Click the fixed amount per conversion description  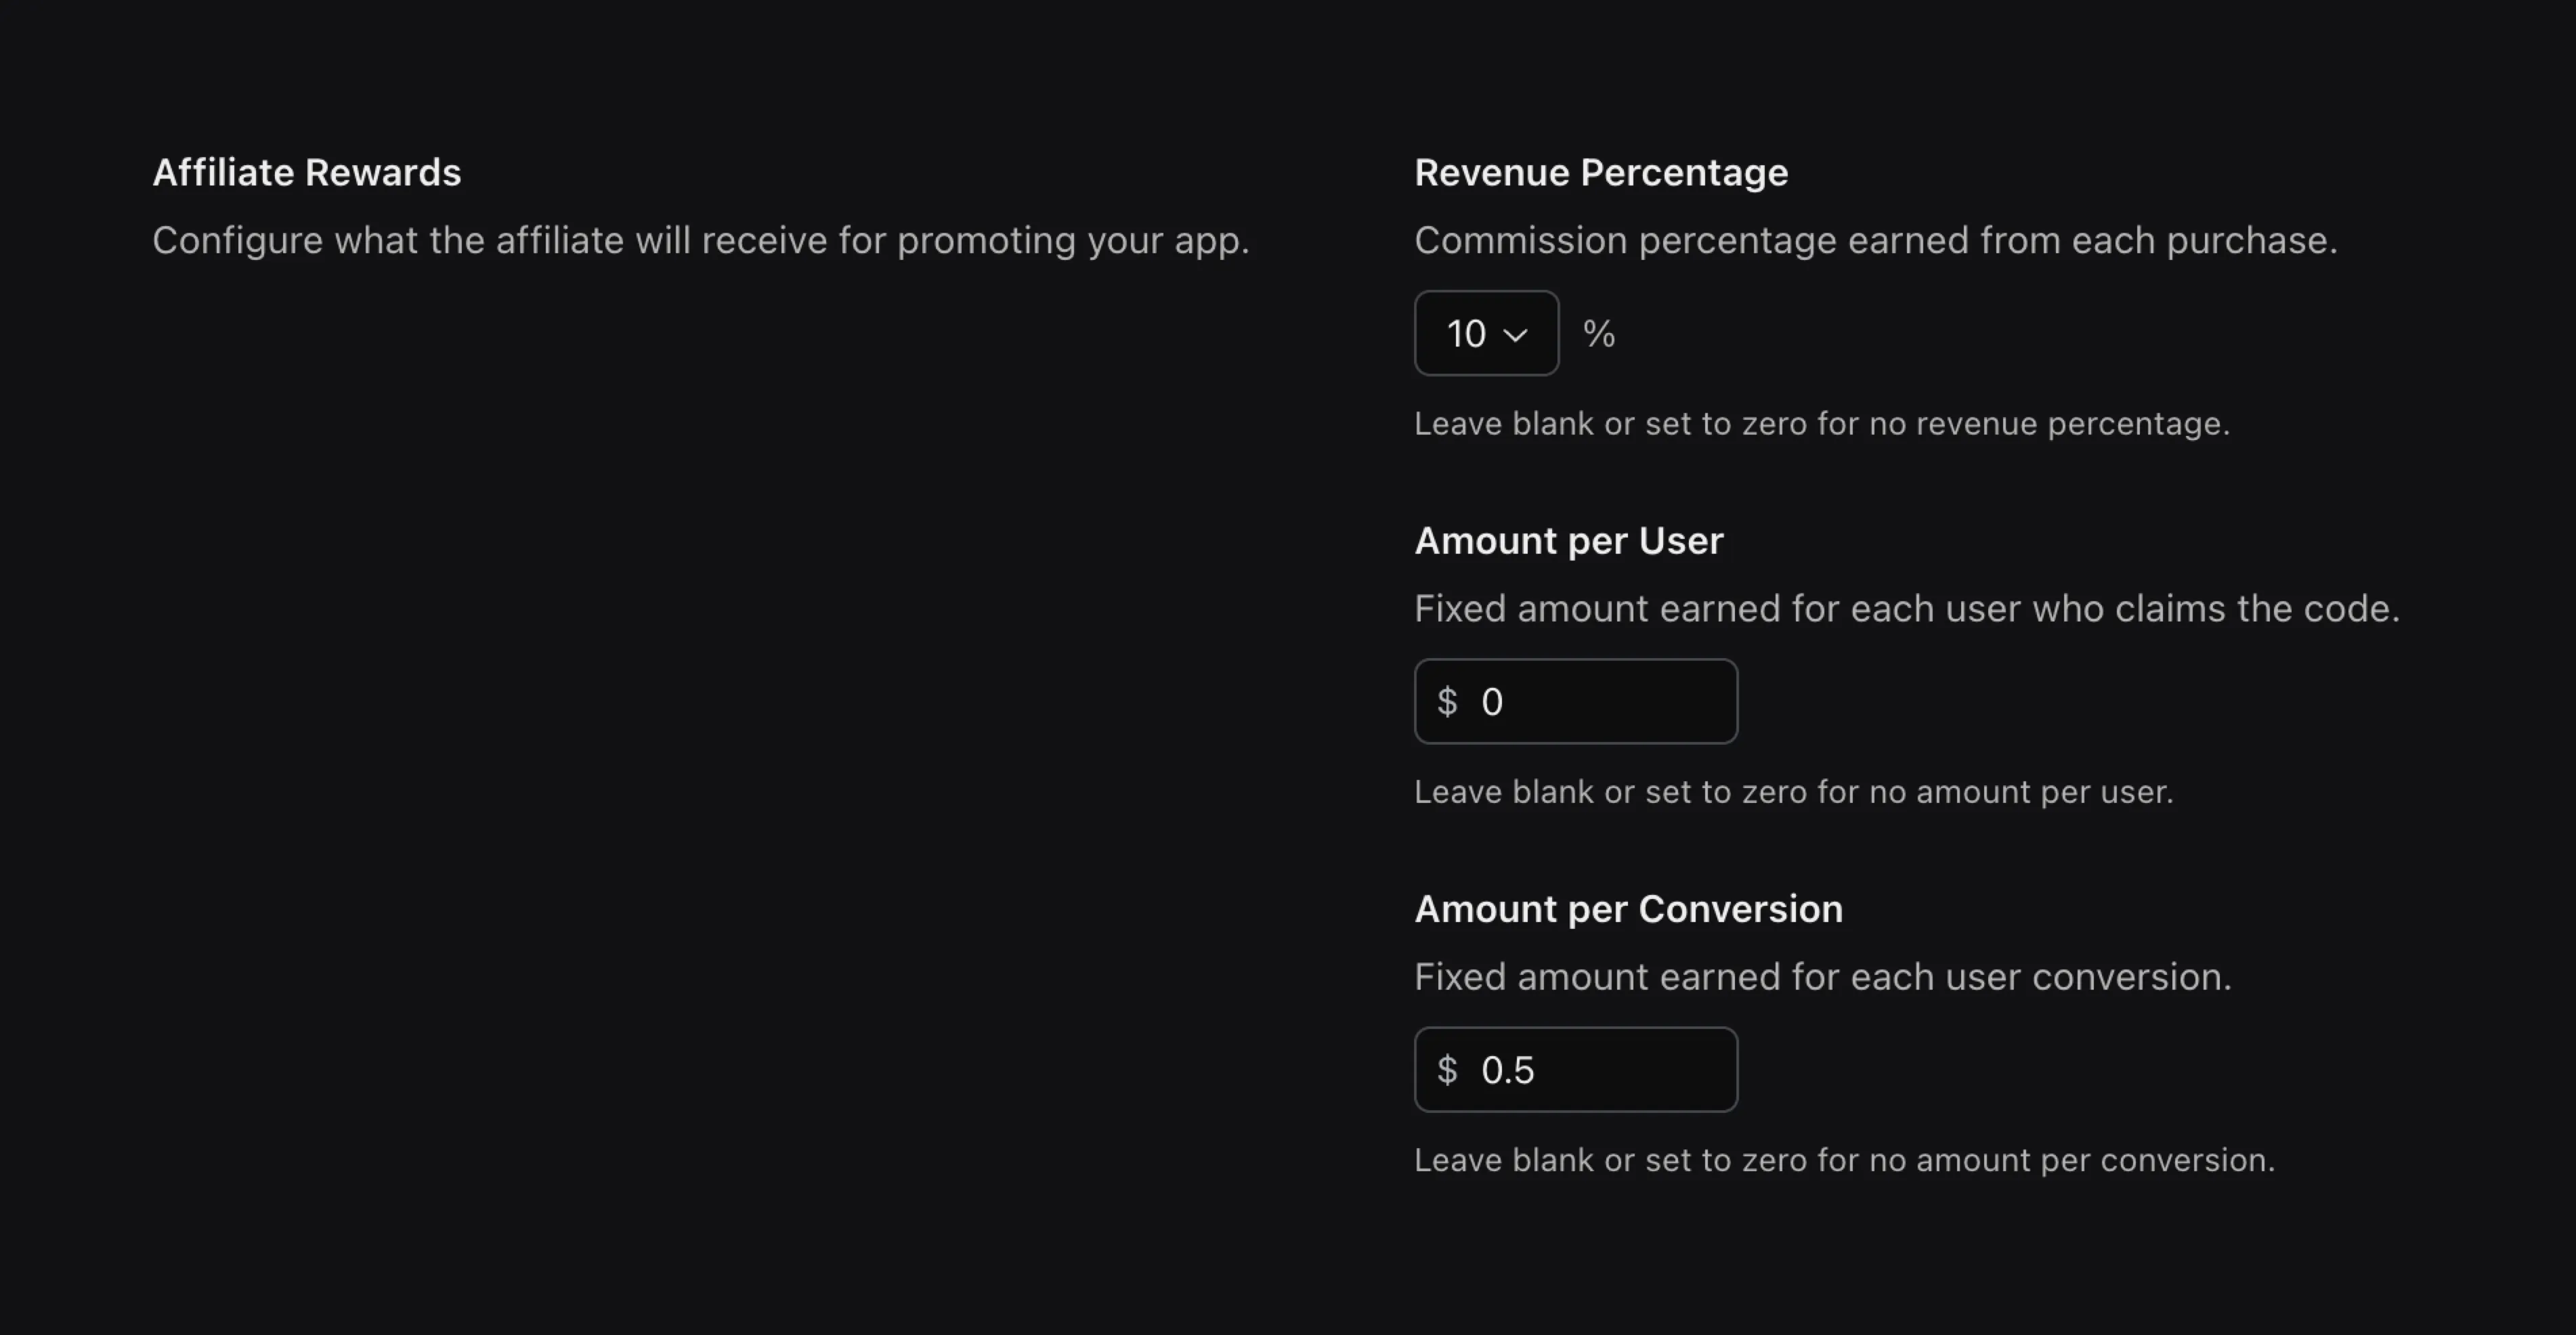[1823, 977]
